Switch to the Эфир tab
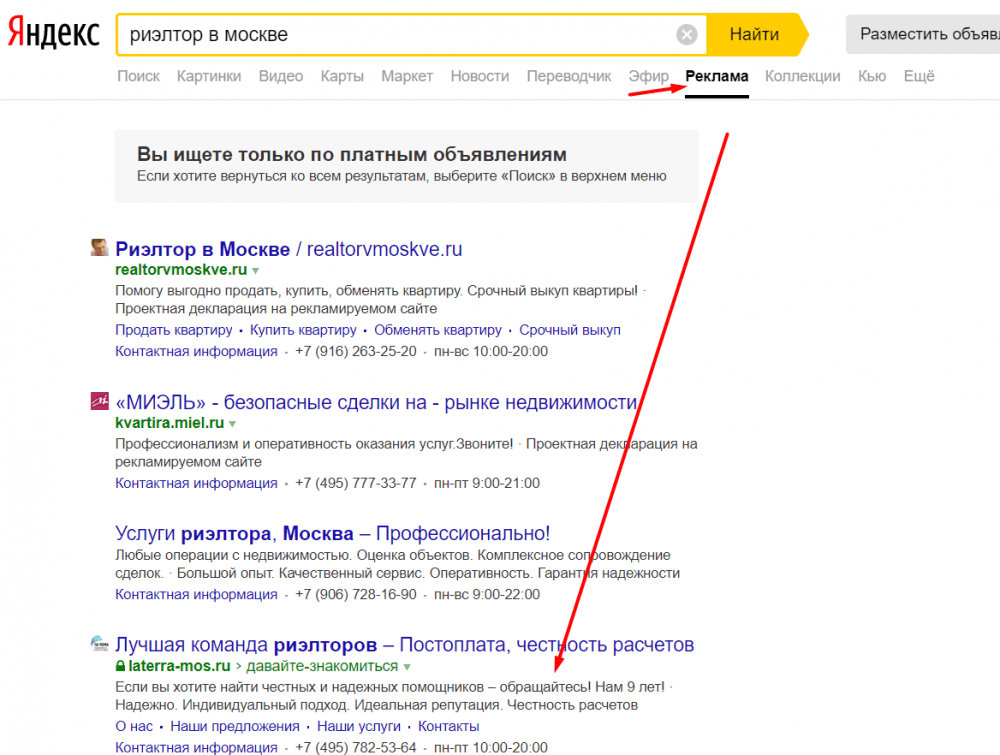Screen dimensions: 1000x755 point(649,77)
